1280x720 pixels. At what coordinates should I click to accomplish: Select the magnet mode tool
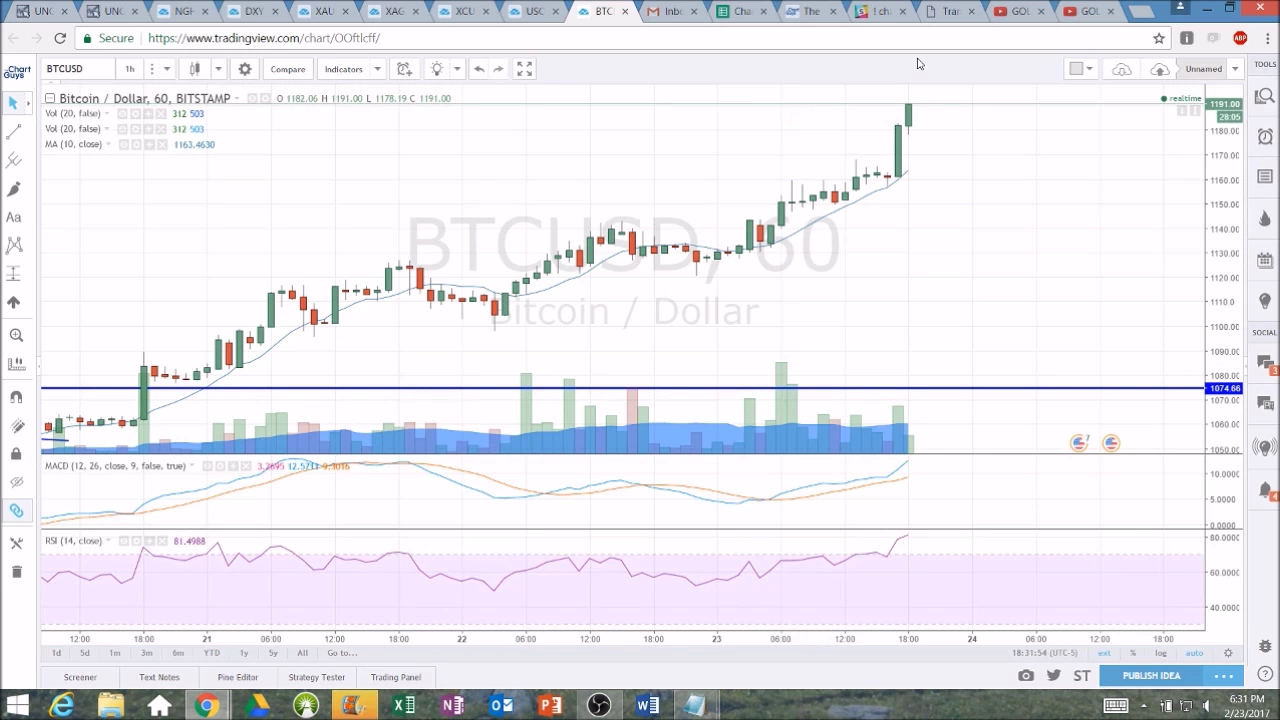click(x=16, y=398)
